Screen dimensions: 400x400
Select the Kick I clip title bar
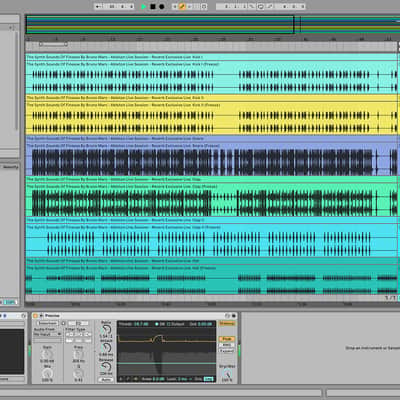(x=211, y=57)
